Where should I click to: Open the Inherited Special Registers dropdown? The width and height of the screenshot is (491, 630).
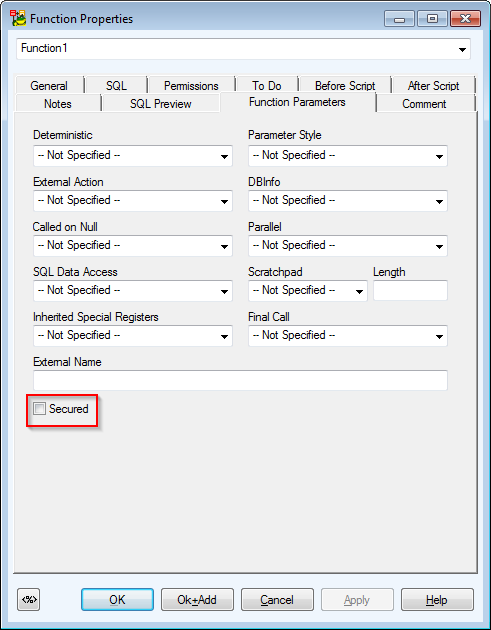(x=133, y=336)
